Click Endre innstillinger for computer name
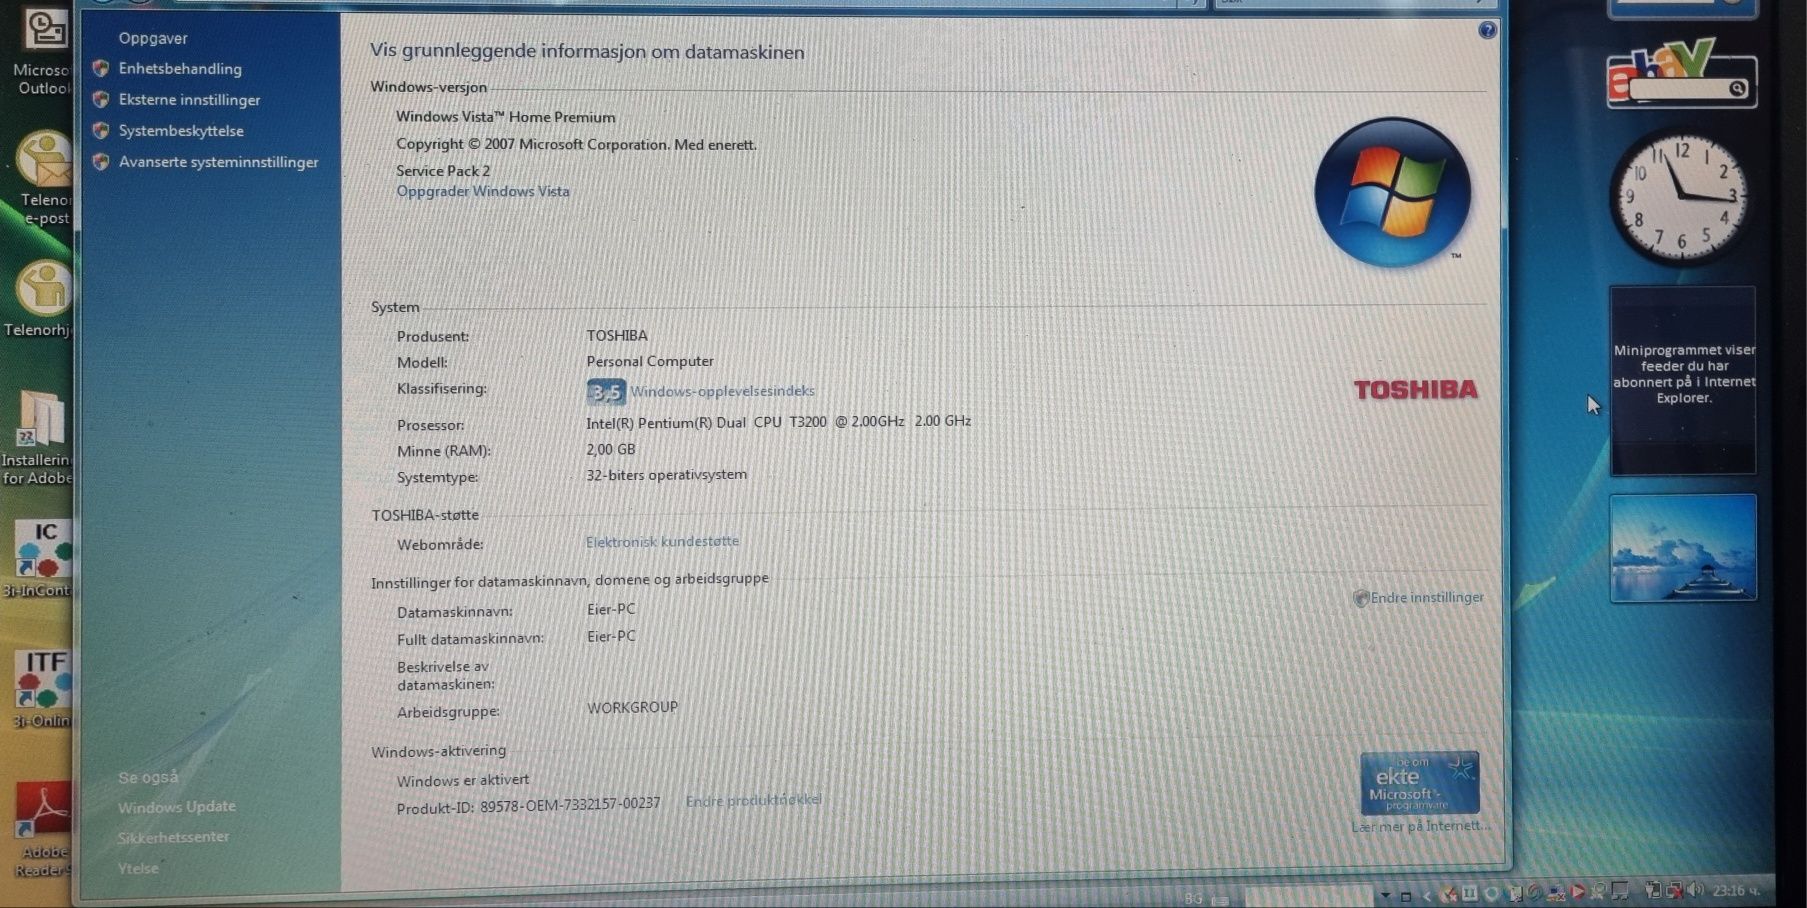The height and width of the screenshot is (908, 1807). (1426, 597)
